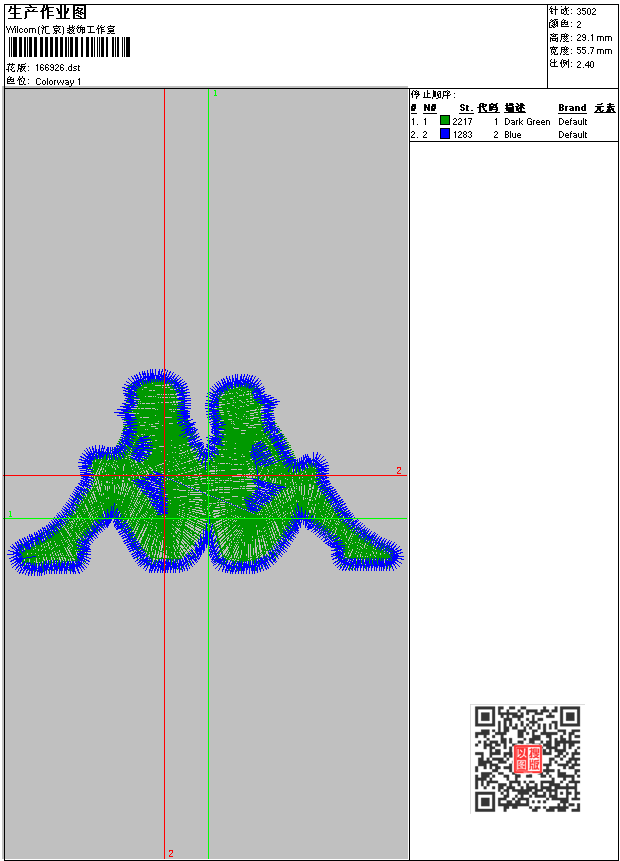Image resolution: width=620 pixels, height=861 pixels.
Task: Click red marker 2 at right edge
Action: pyautogui.click(x=399, y=471)
